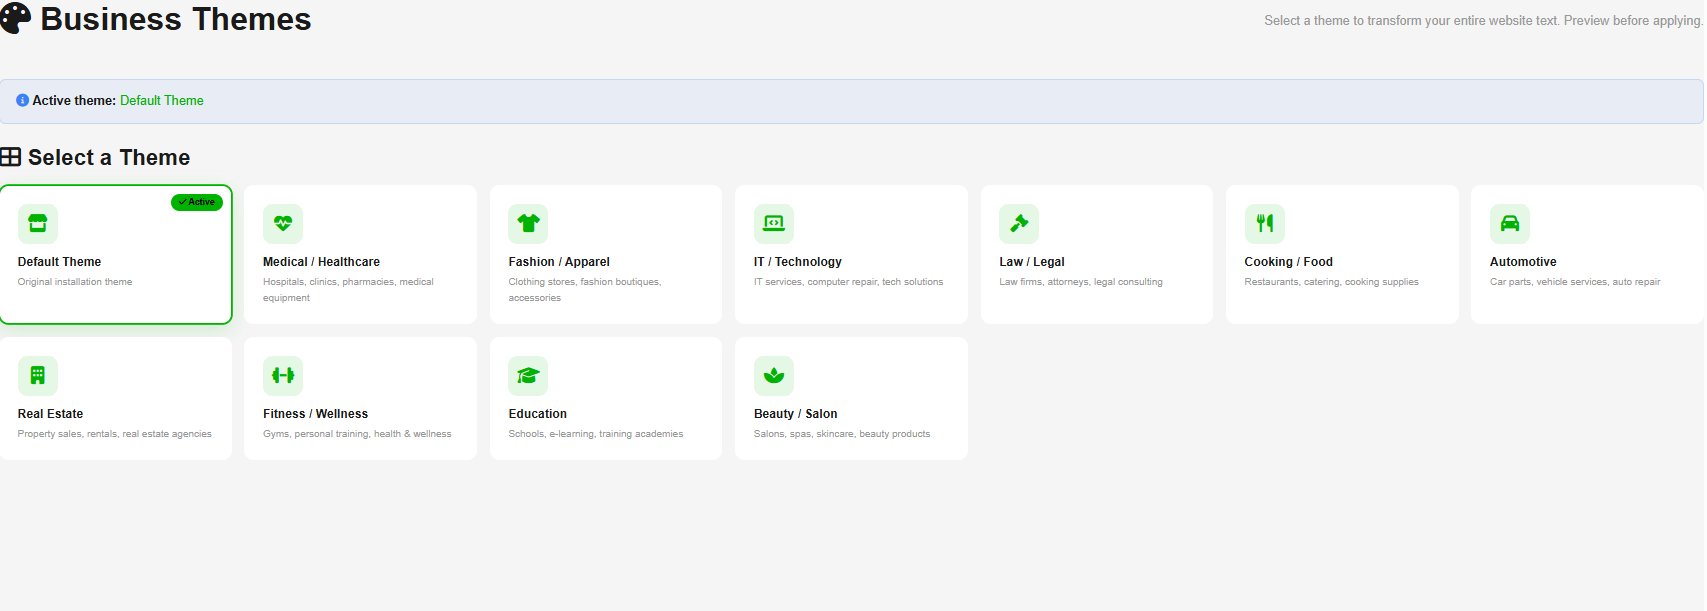Click the palette icon beside Business Themes
The height and width of the screenshot is (611, 1707).
15,18
